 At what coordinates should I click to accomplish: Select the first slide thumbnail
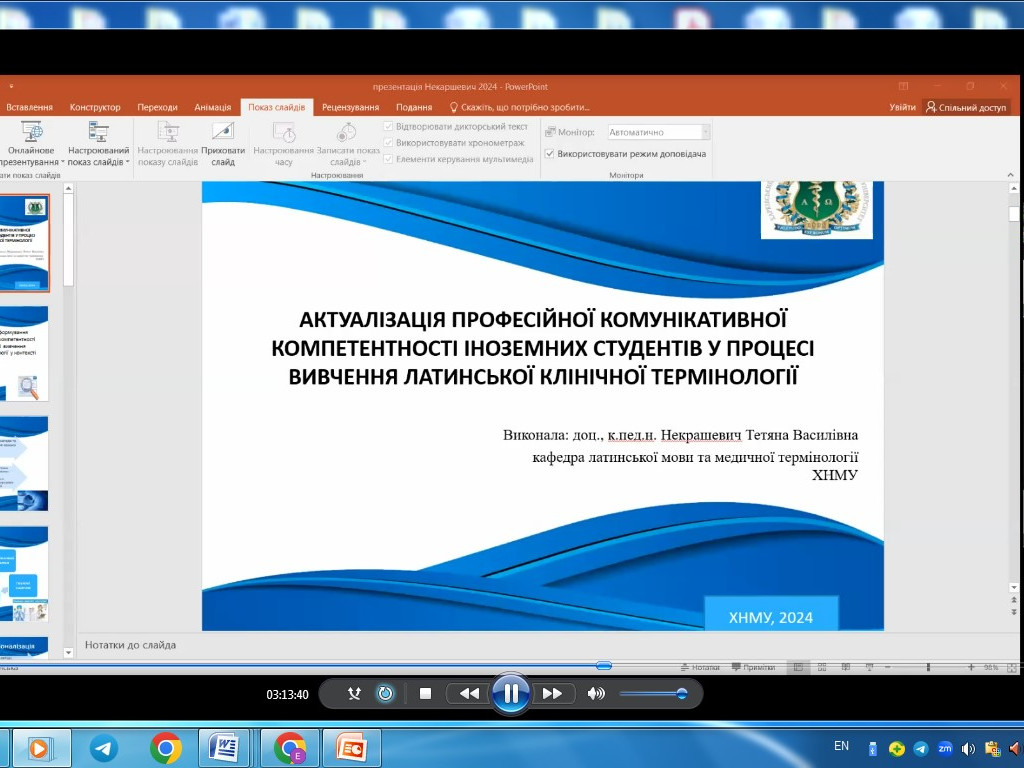point(24,243)
